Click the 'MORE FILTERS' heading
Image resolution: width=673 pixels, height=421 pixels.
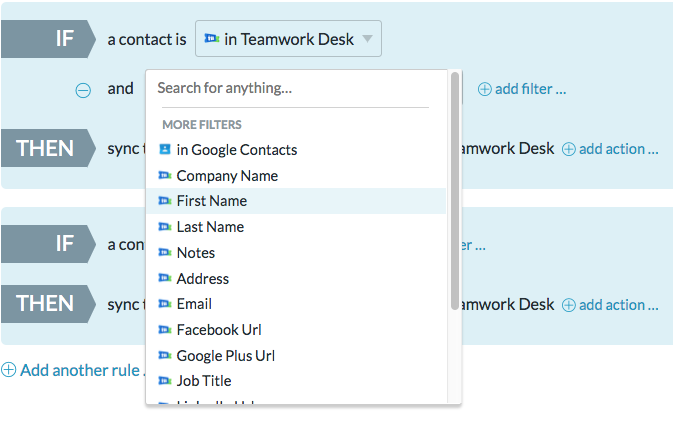tap(202, 124)
